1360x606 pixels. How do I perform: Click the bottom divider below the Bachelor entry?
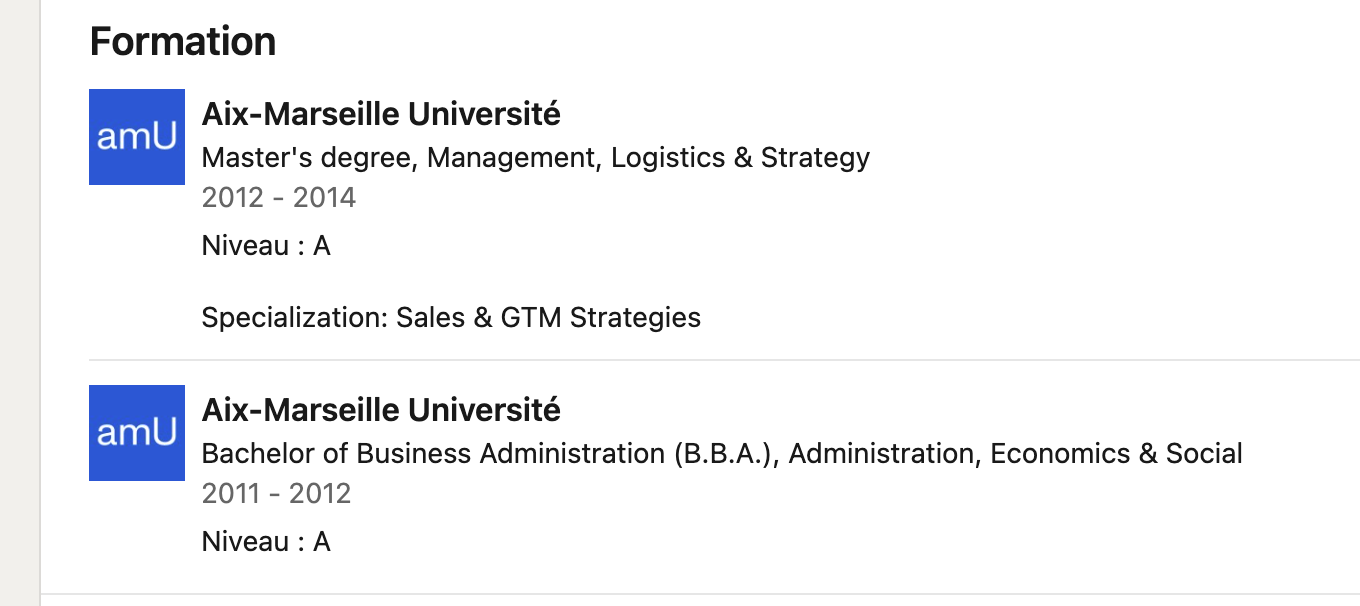pyautogui.click(x=700, y=594)
